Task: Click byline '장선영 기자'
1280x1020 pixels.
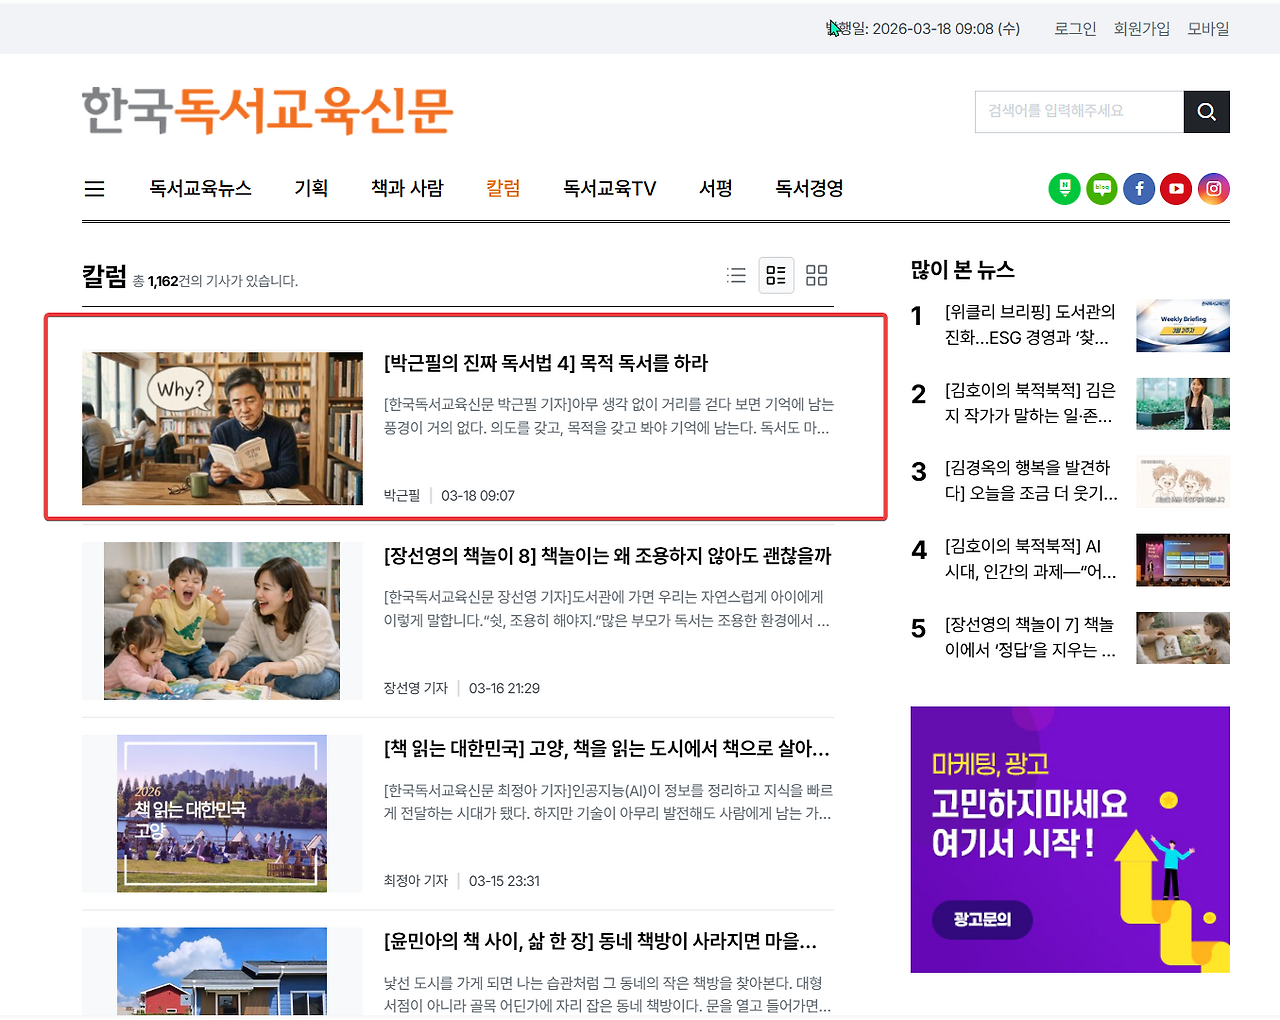Action: [416, 689]
